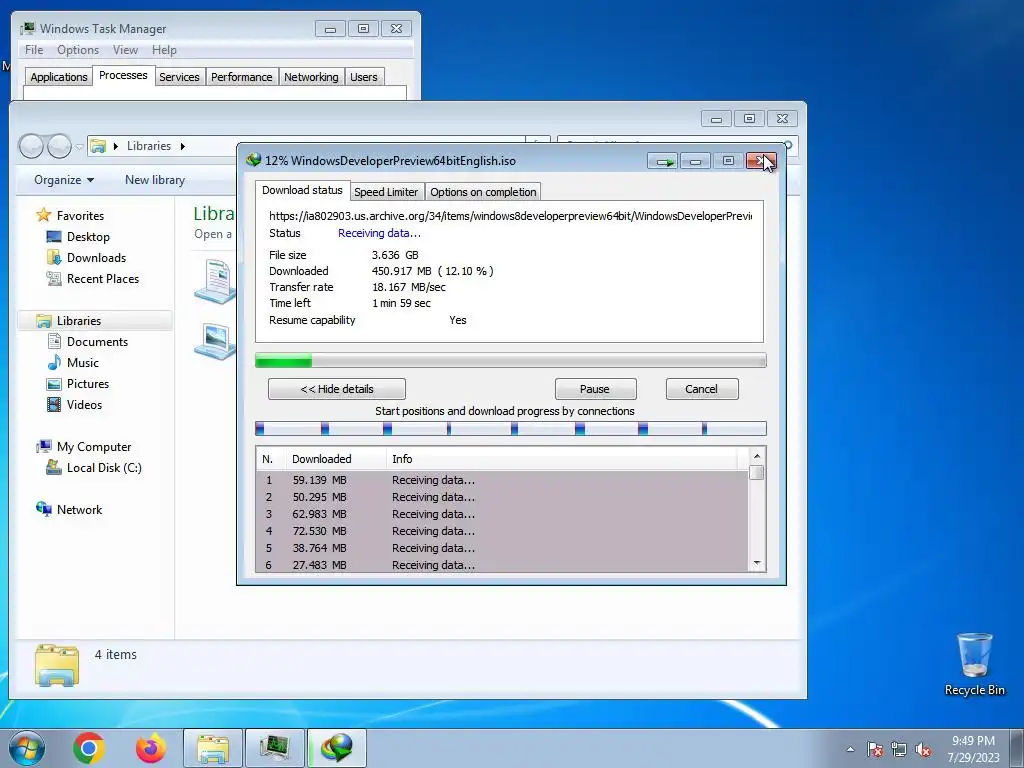The height and width of the screenshot is (768, 1024).
Task: Click the Downloaded column header
Action: (x=335, y=459)
